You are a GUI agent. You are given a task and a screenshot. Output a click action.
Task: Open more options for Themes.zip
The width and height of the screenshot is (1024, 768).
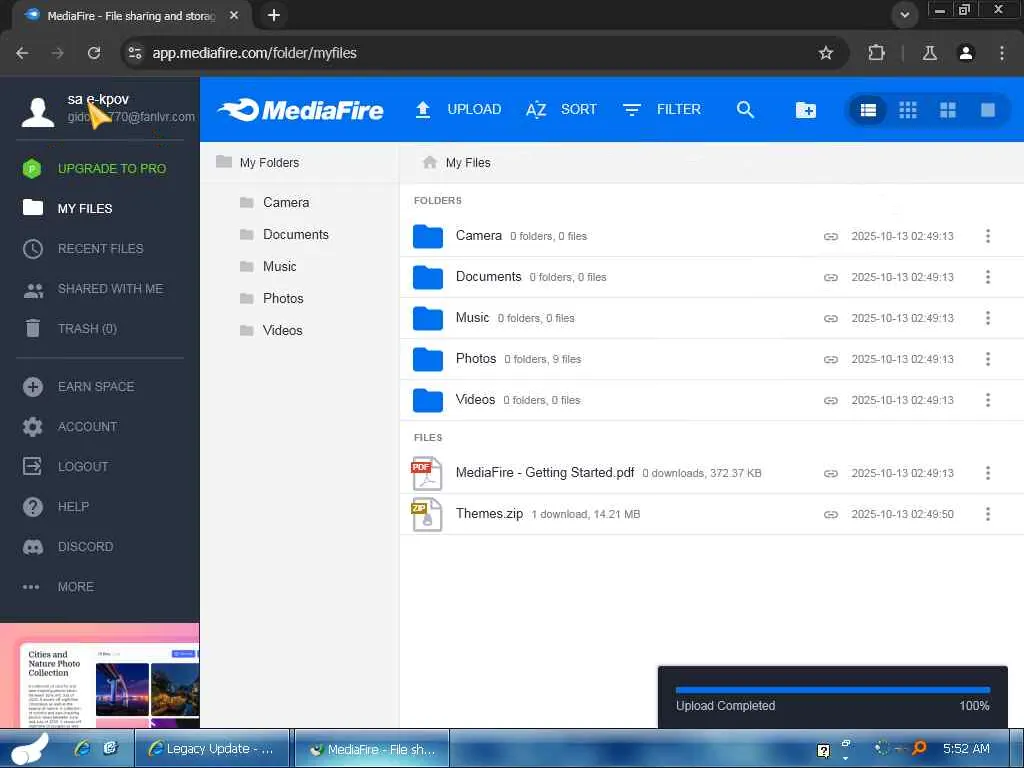pos(987,514)
